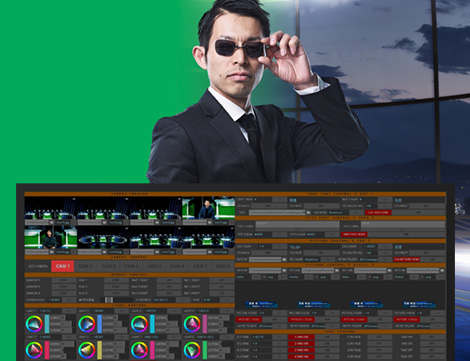Click the left text area input field
Screen dimensions: 470x361
(297, 225)
